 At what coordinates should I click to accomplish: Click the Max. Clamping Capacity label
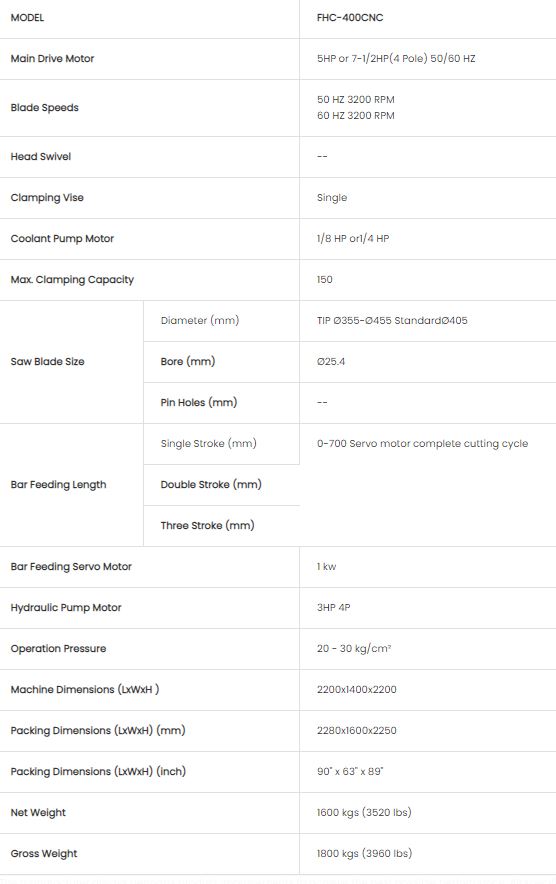tap(72, 280)
